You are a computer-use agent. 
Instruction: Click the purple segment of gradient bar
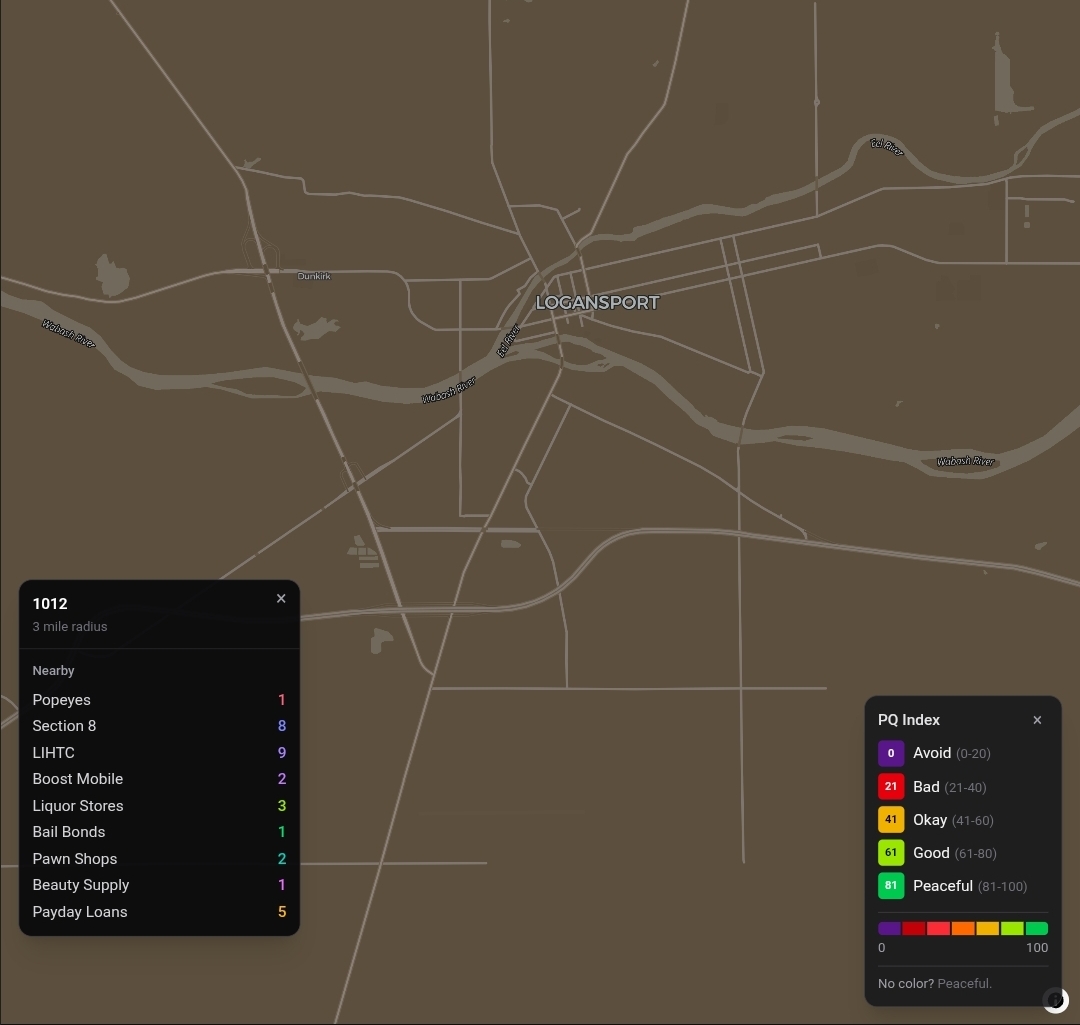[x=889, y=929]
